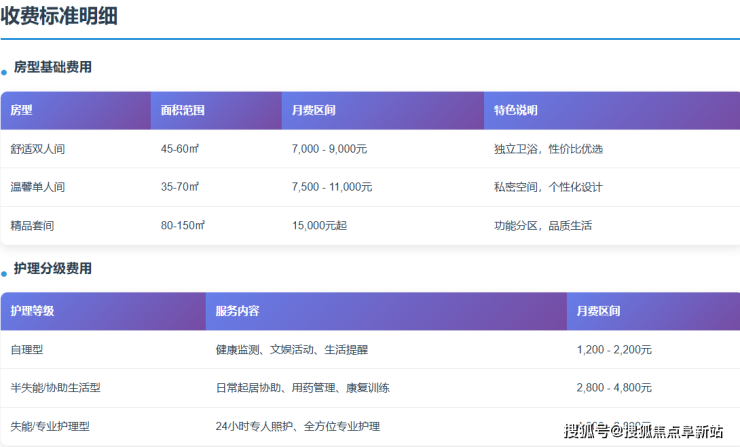740x447 pixels.
Task: Click the 房型 column header
Action: point(22,111)
